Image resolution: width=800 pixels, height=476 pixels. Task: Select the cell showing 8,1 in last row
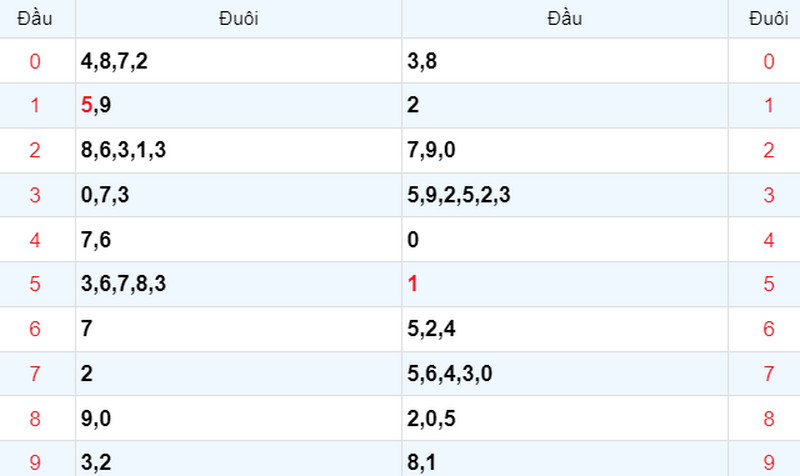pyautogui.click(x=565, y=459)
